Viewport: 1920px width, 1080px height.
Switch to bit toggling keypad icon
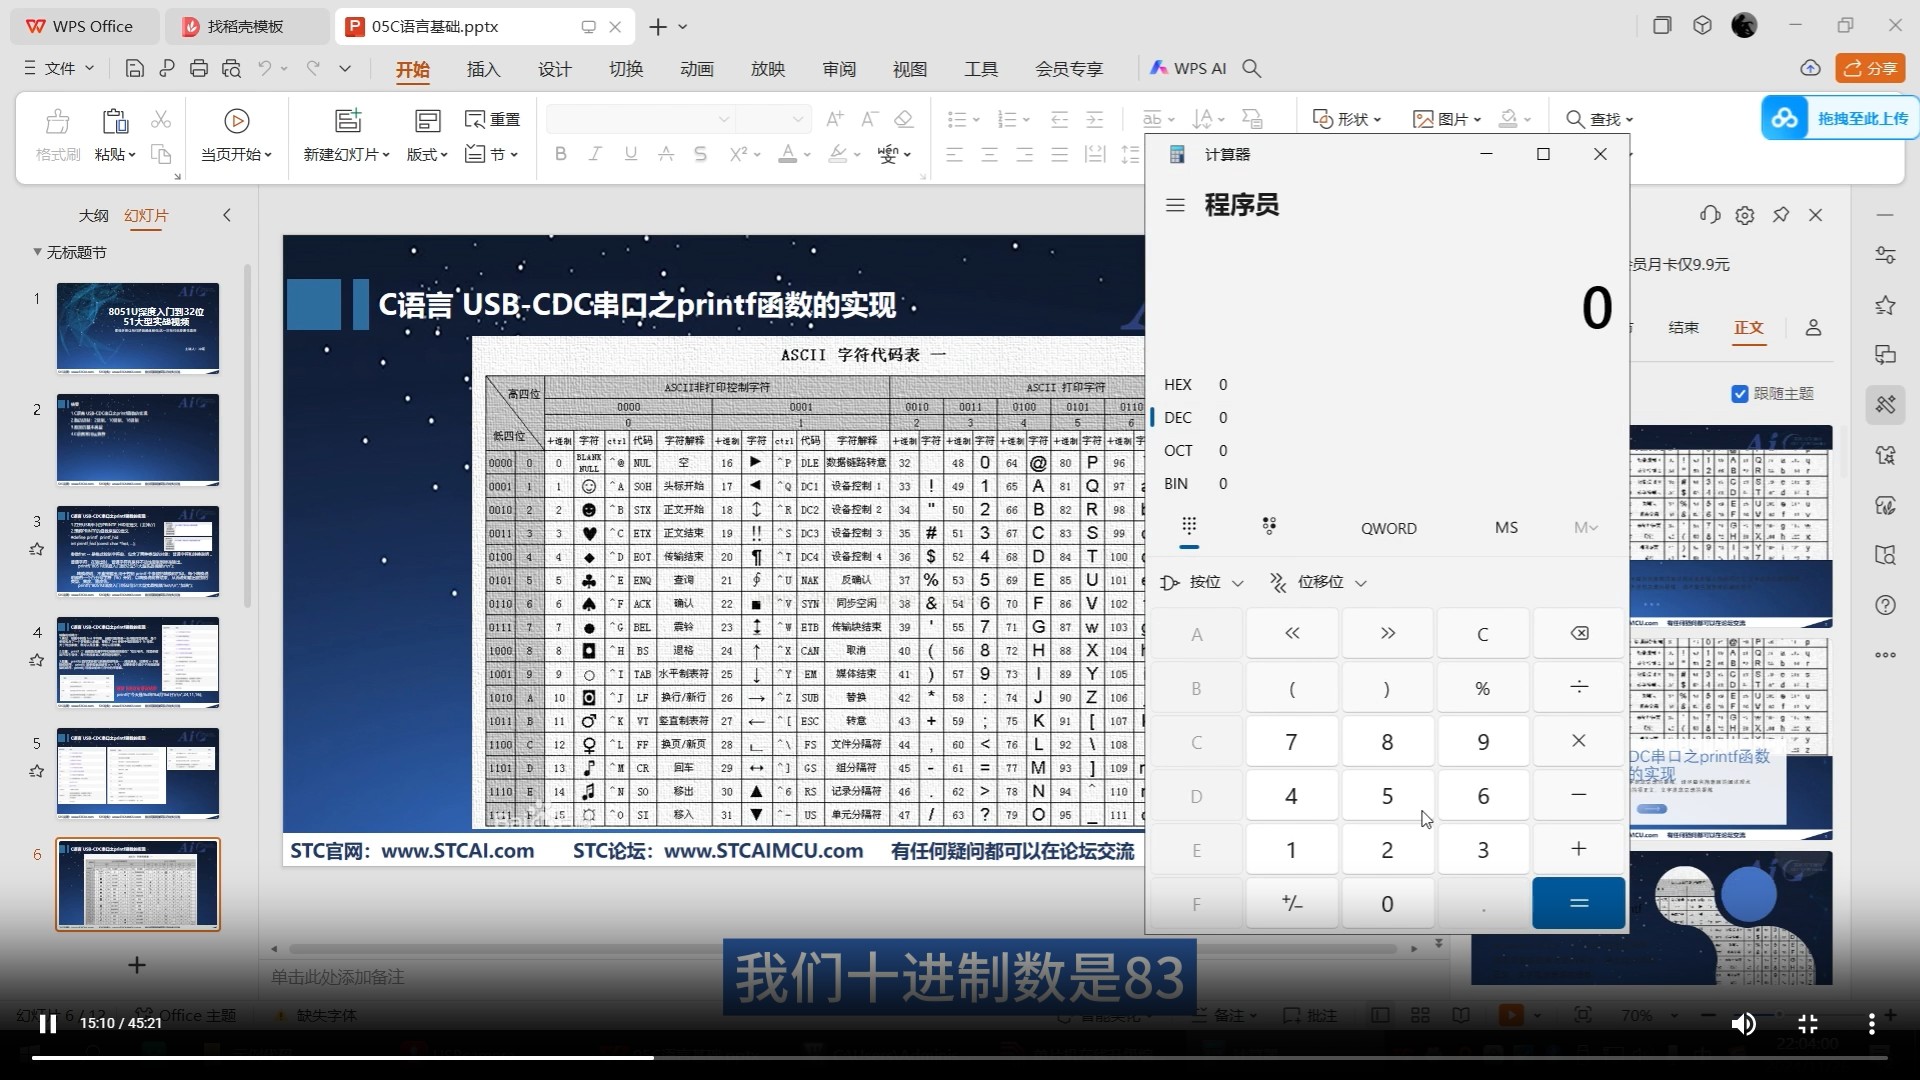[1269, 526]
